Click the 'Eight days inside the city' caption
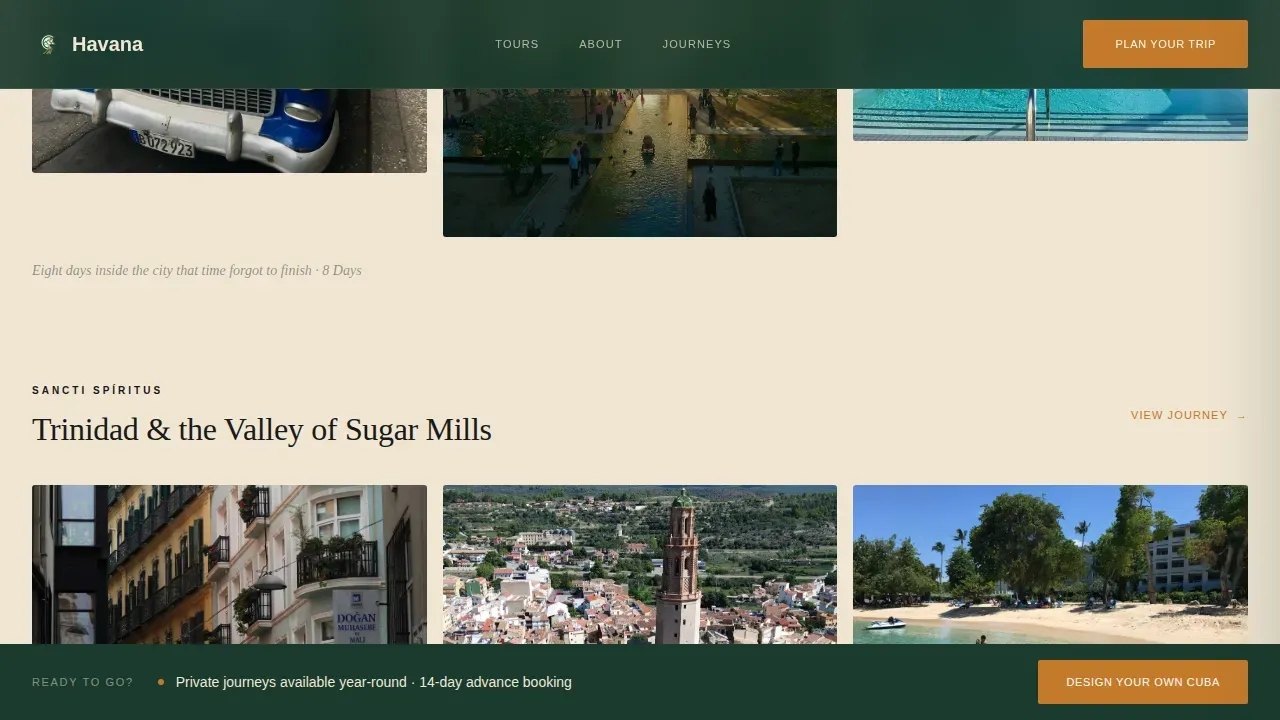 point(197,270)
